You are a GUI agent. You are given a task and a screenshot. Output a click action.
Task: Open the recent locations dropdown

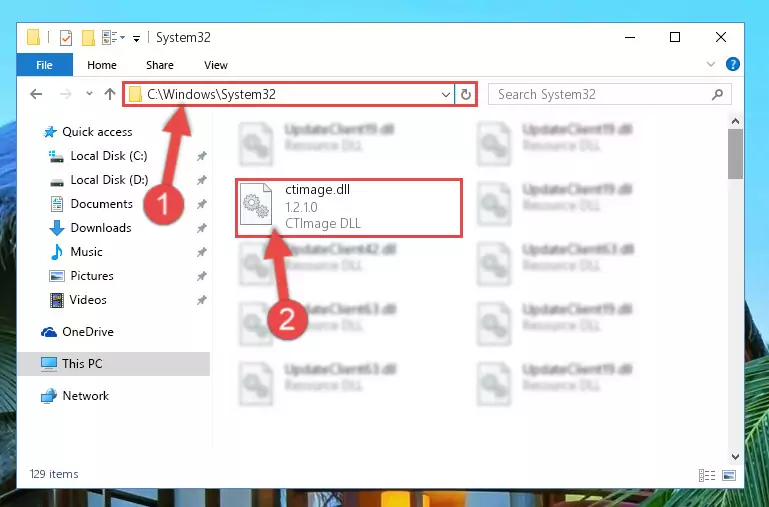89,94
